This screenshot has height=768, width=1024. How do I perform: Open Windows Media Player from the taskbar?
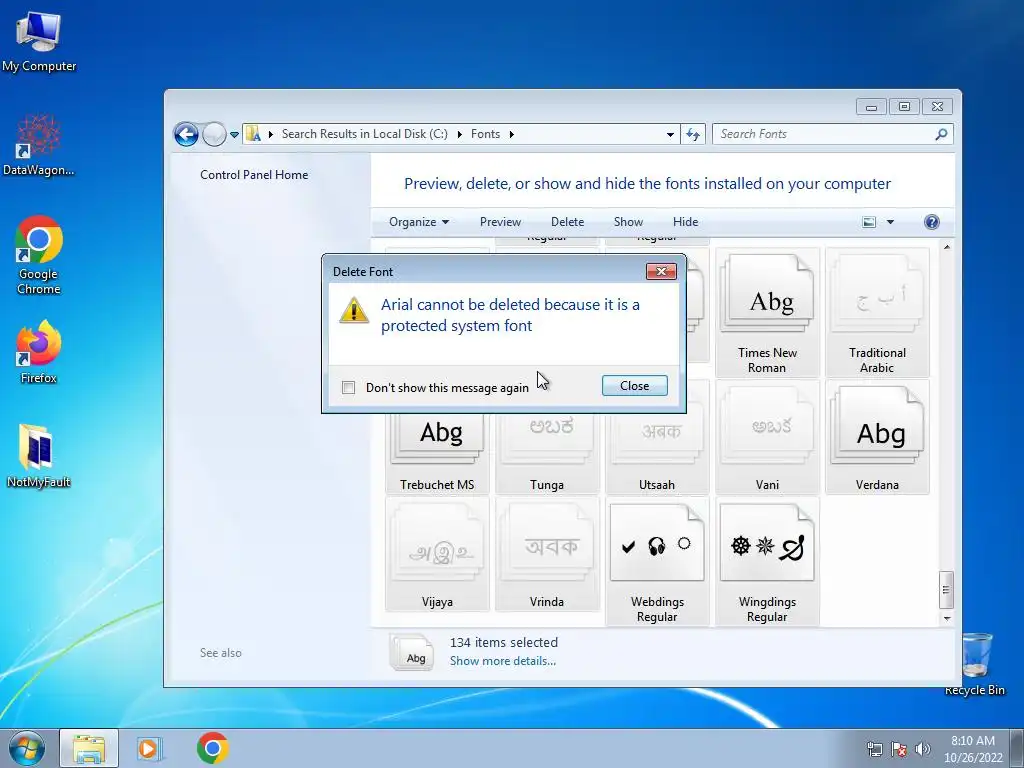pos(149,748)
